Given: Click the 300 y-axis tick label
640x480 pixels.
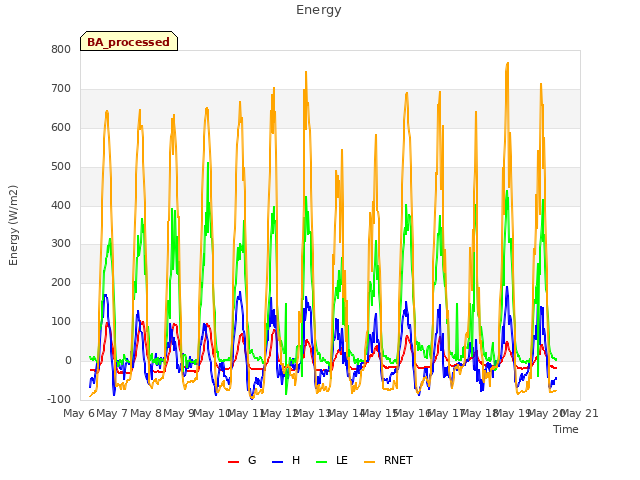Looking at the screenshot, I should coord(61,244).
